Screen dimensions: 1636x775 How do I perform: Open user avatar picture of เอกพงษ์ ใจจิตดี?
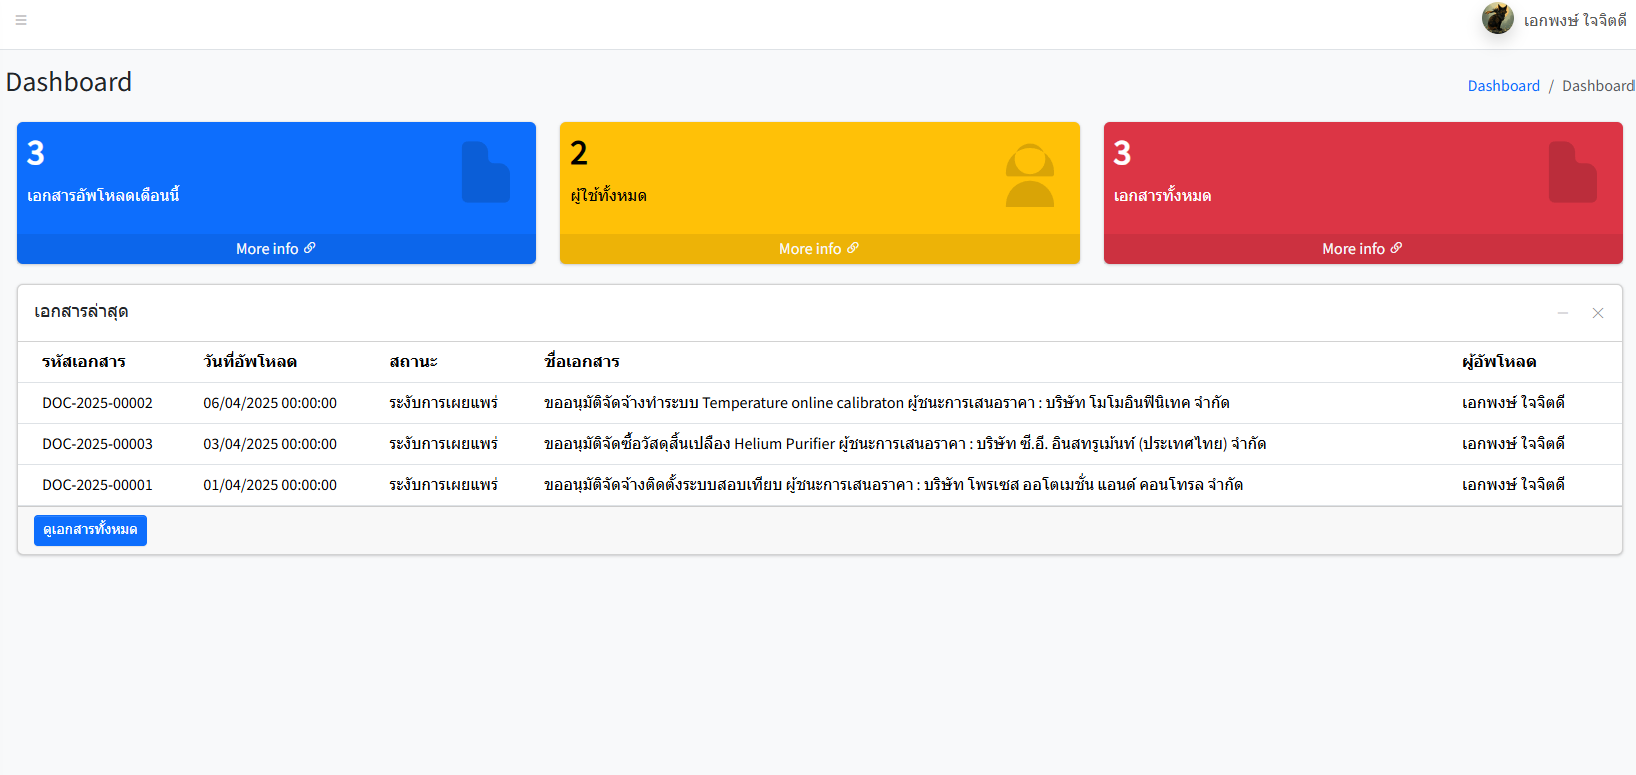pos(1497,18)
